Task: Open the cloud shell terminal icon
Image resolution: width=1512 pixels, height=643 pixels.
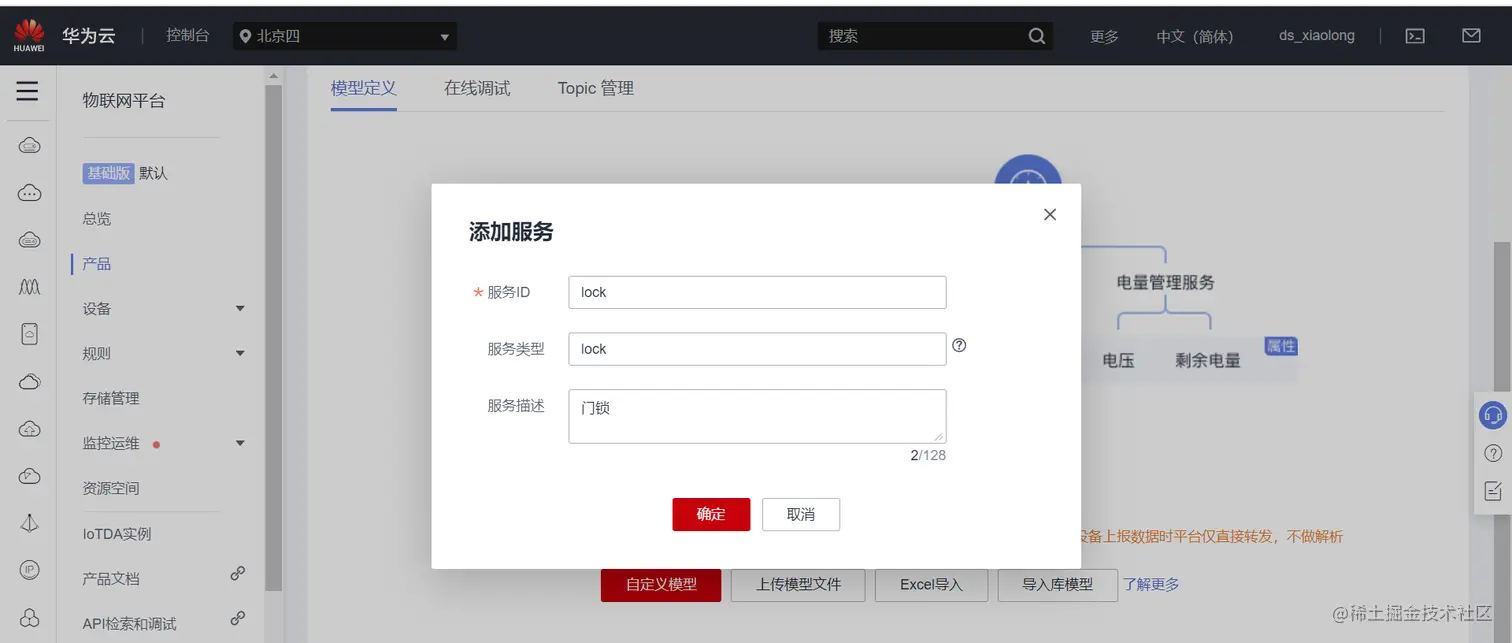Action: pyautogui.click(x=1415, y=36)
